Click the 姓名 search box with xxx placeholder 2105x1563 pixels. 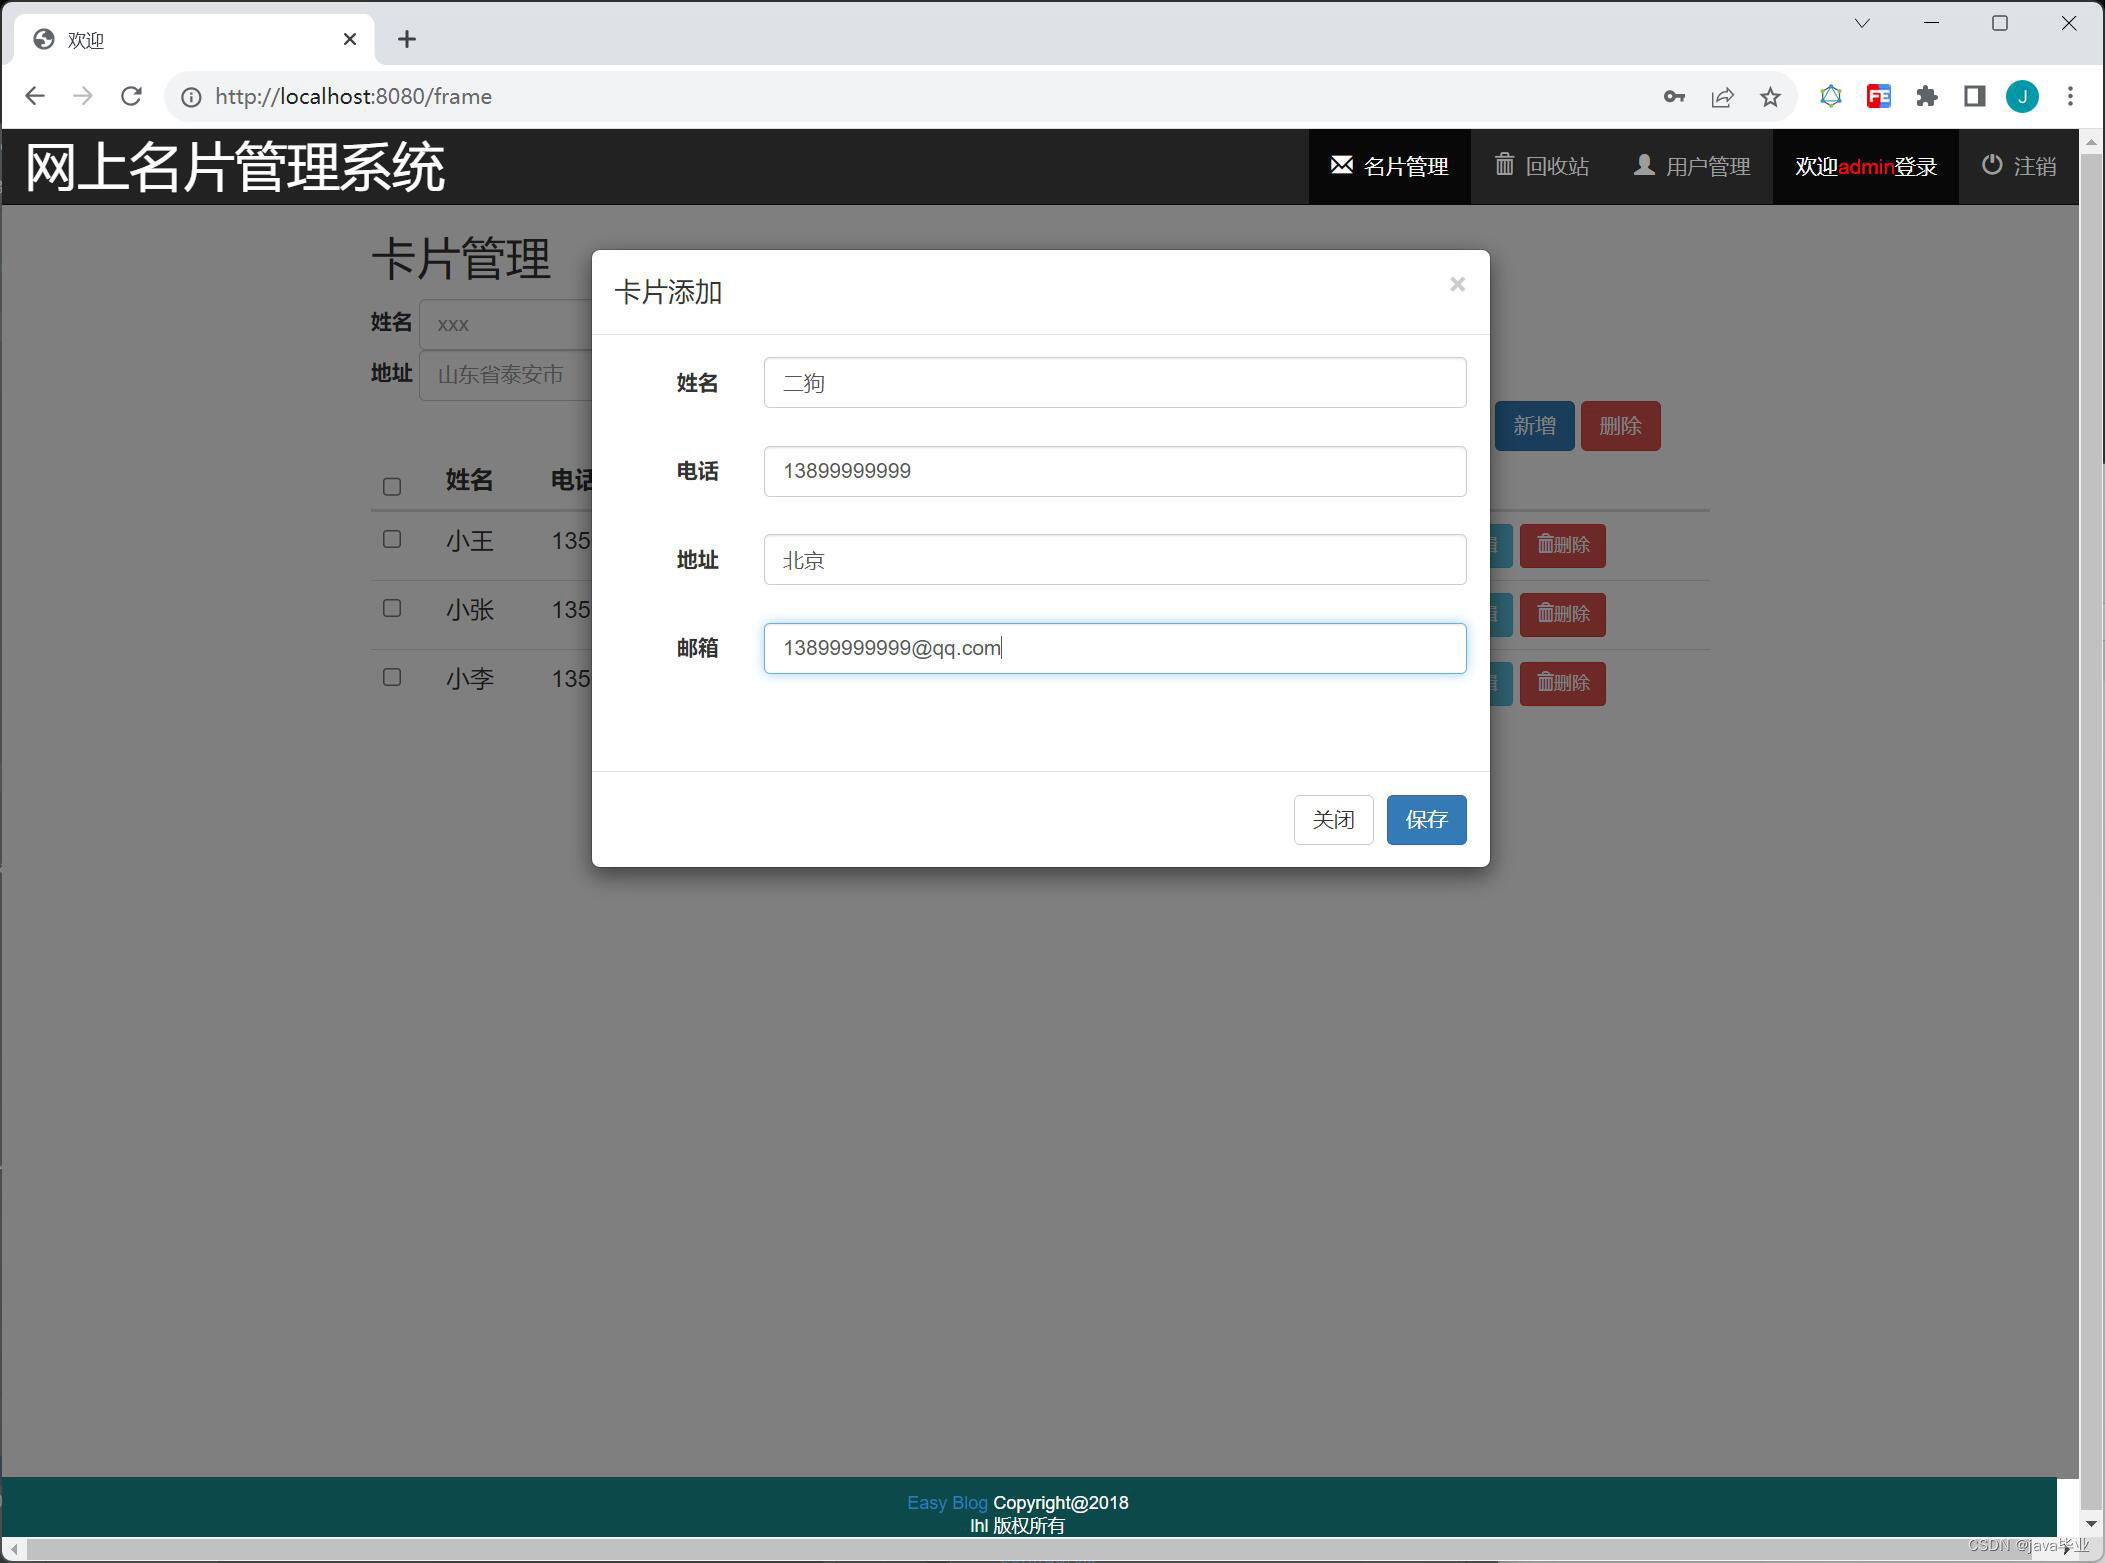(506, 324)
